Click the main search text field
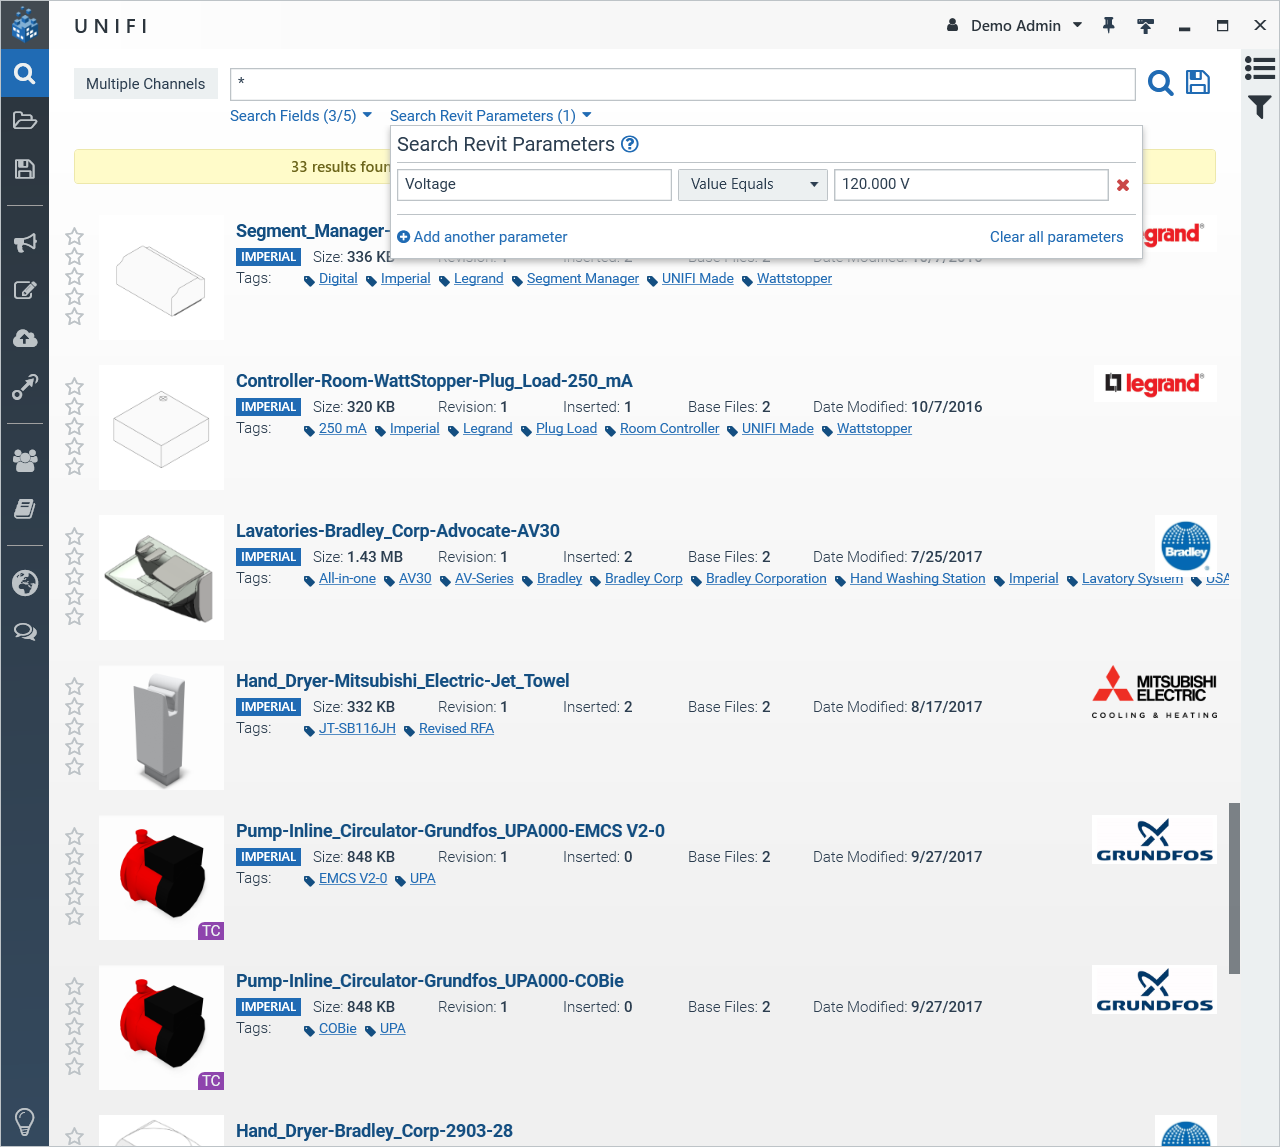The width and height of the screenshot is (1280, 1147). tap(683, 84)
